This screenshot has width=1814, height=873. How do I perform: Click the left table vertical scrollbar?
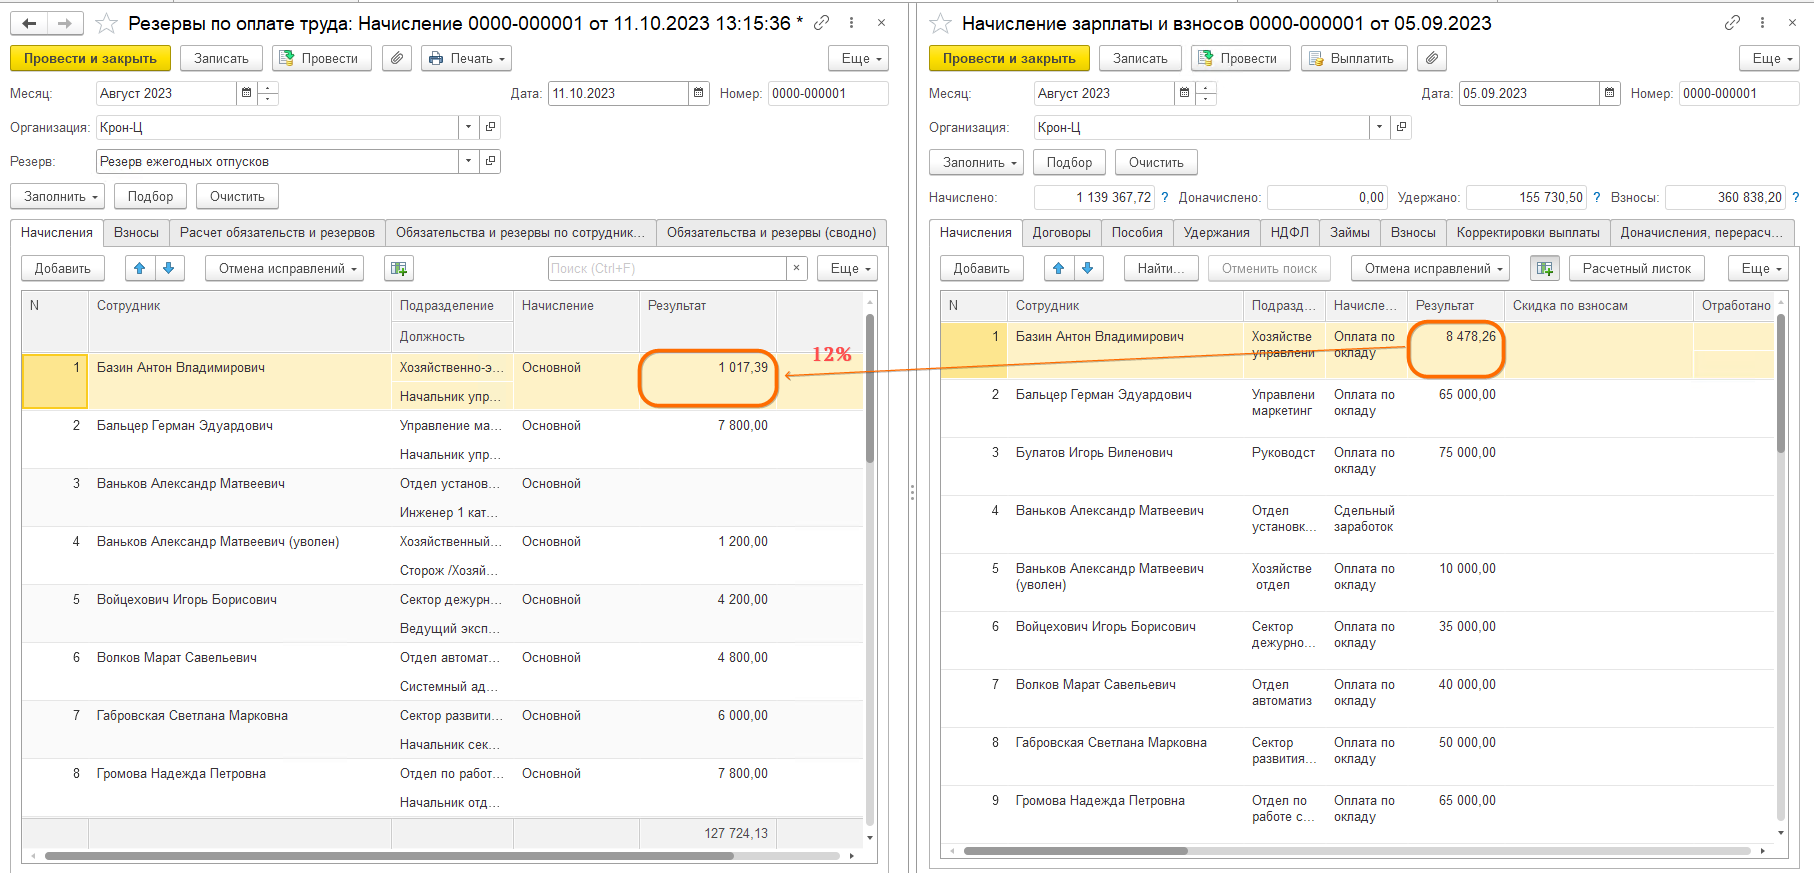point(869,390)
